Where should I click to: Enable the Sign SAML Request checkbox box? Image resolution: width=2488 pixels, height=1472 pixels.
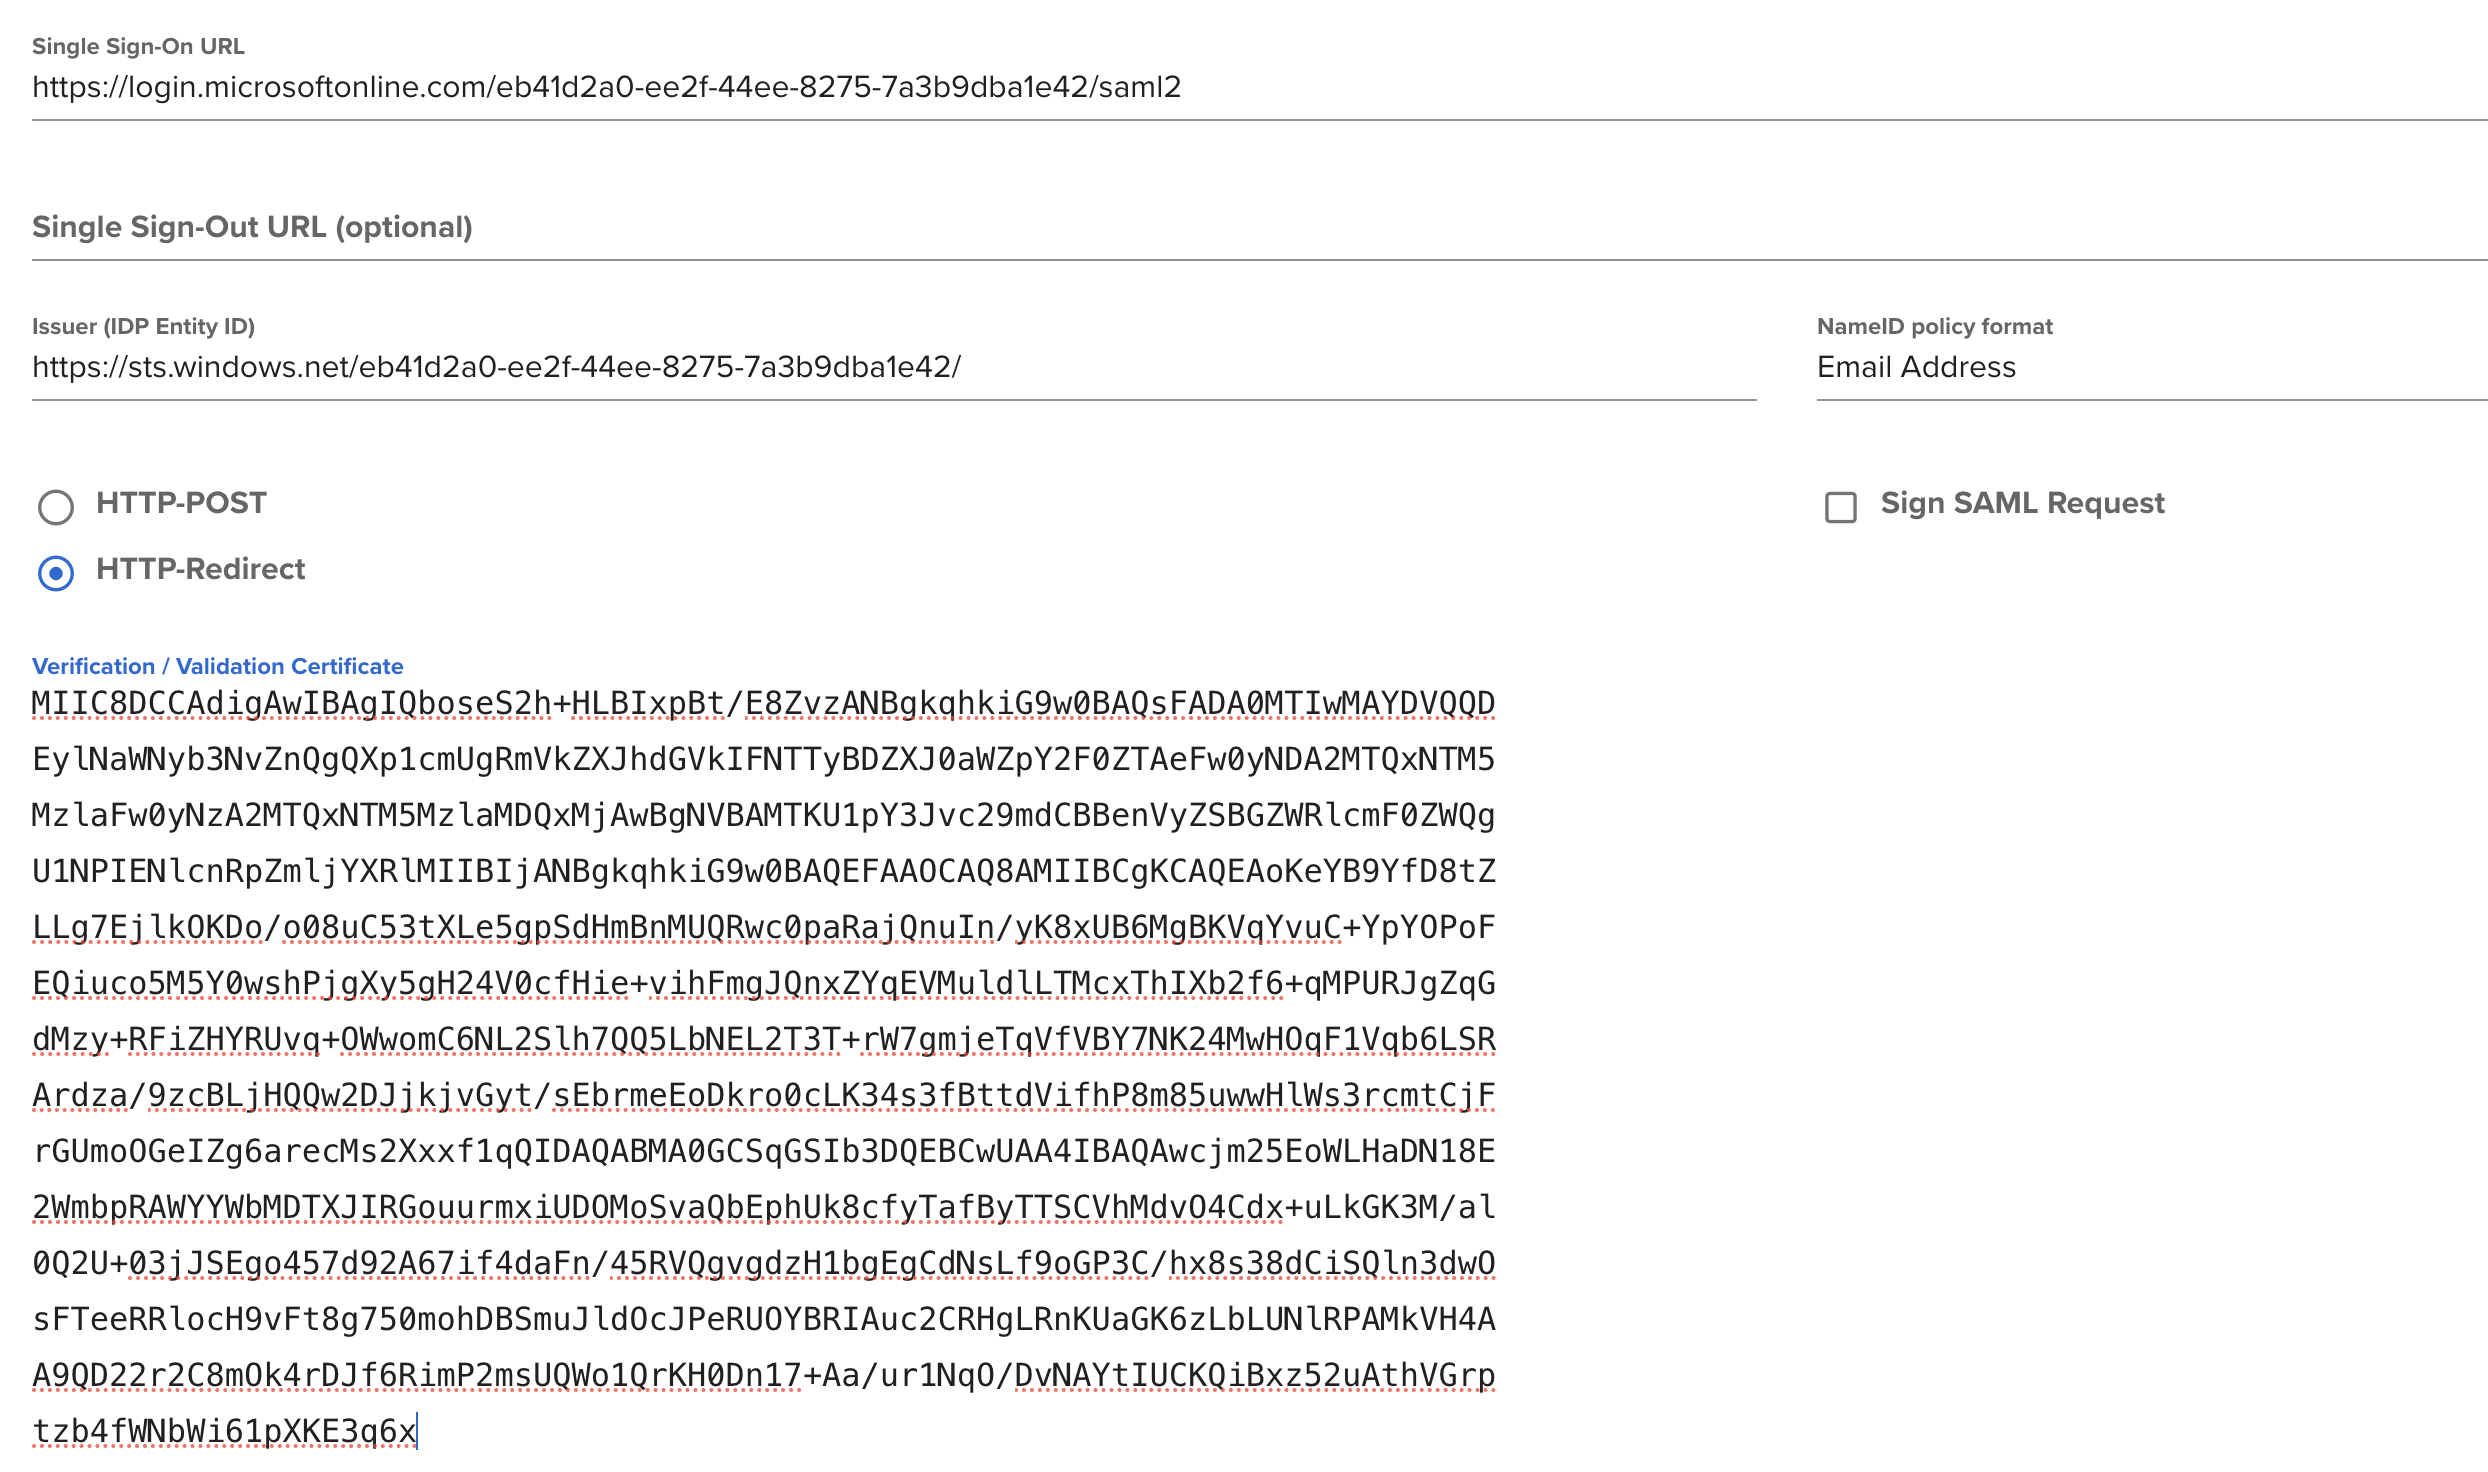click(1840, 507)
